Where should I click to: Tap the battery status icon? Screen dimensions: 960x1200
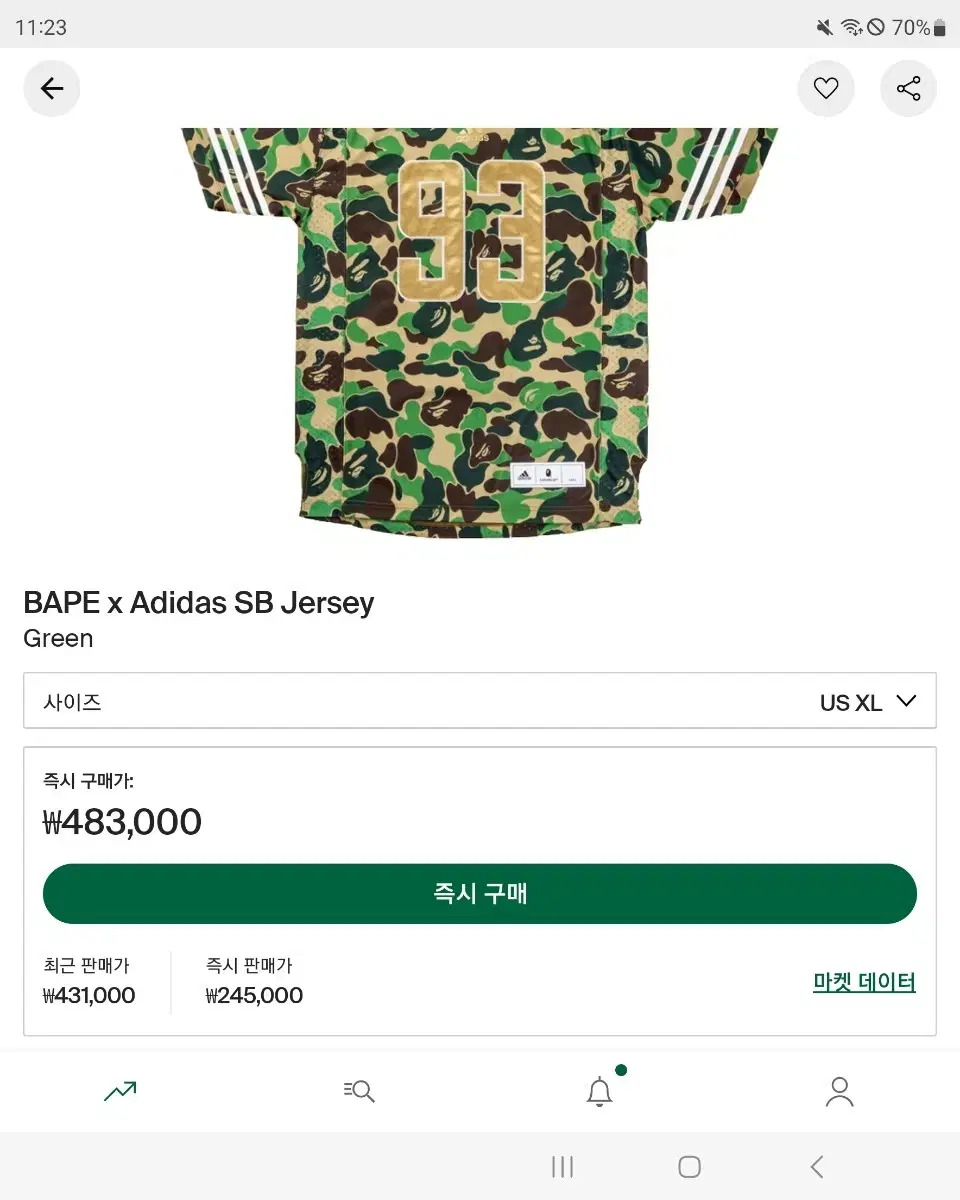[939, 28]
